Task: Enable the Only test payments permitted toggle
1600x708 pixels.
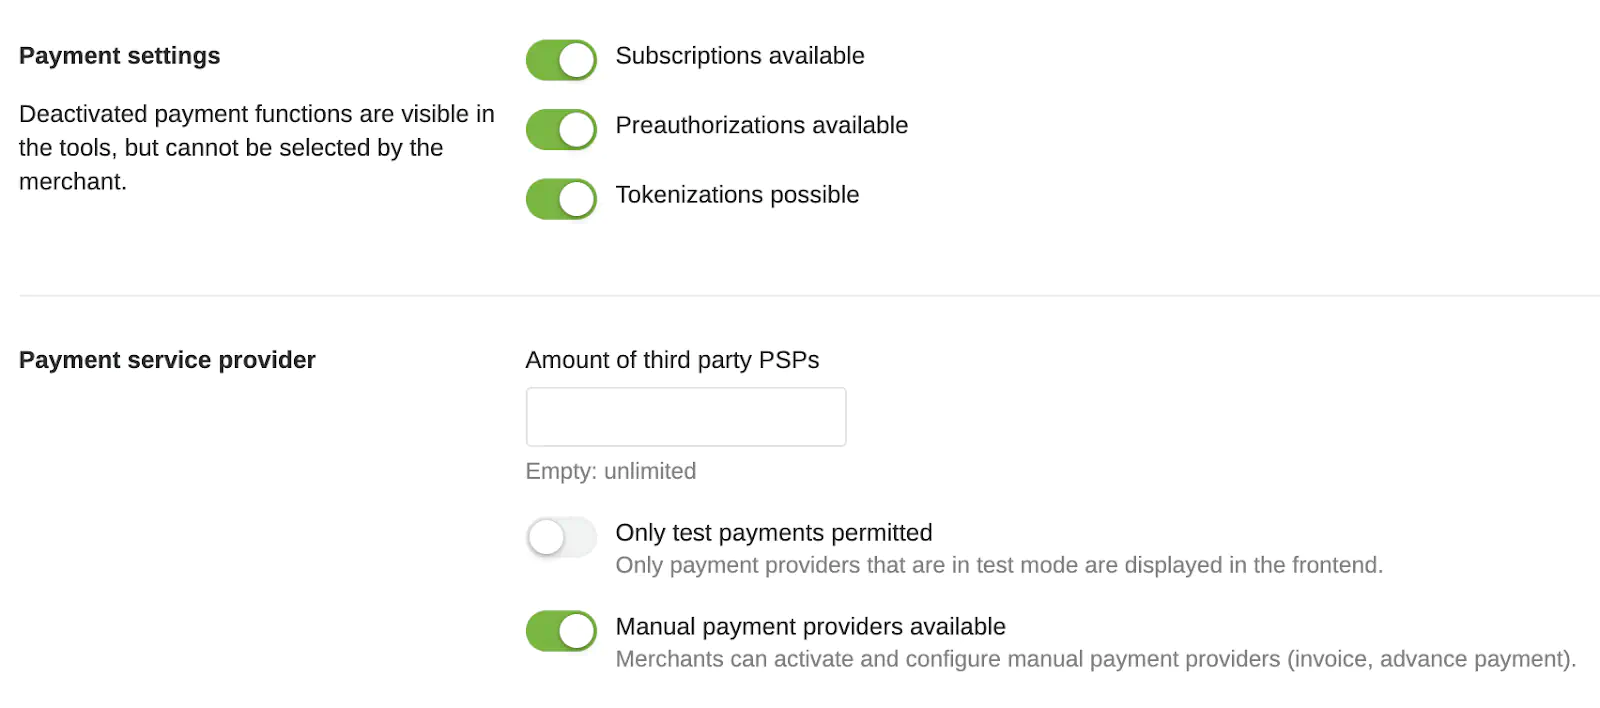Action: [x=561, y=537]
